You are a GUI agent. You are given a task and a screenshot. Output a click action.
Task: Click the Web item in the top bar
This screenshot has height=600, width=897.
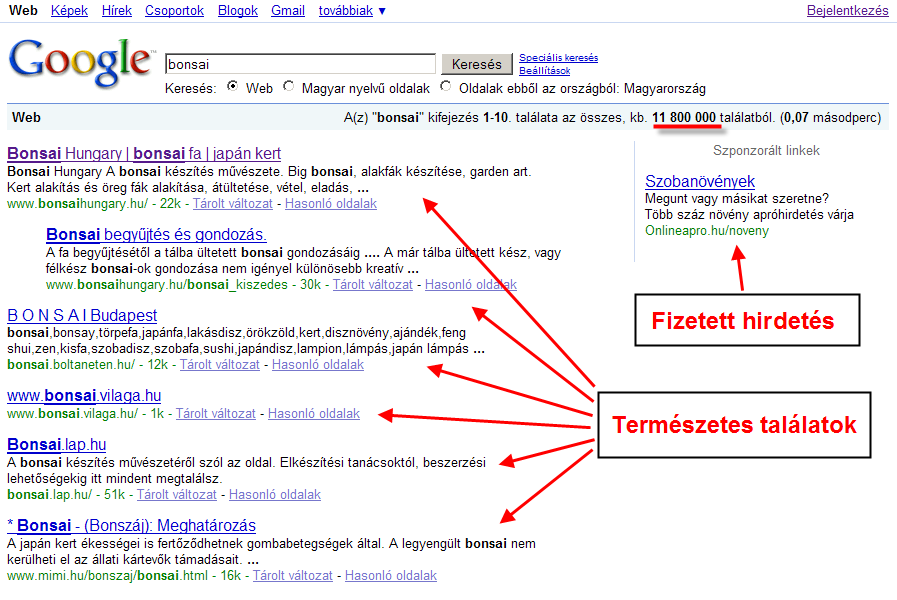click(x=23, y=10)
